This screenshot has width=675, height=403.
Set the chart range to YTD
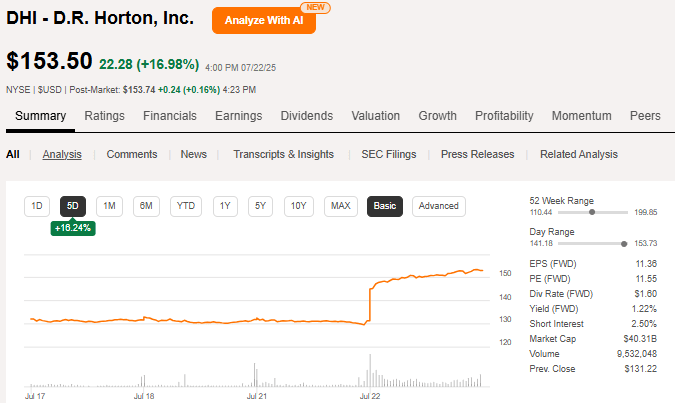[x=186, y=206]
